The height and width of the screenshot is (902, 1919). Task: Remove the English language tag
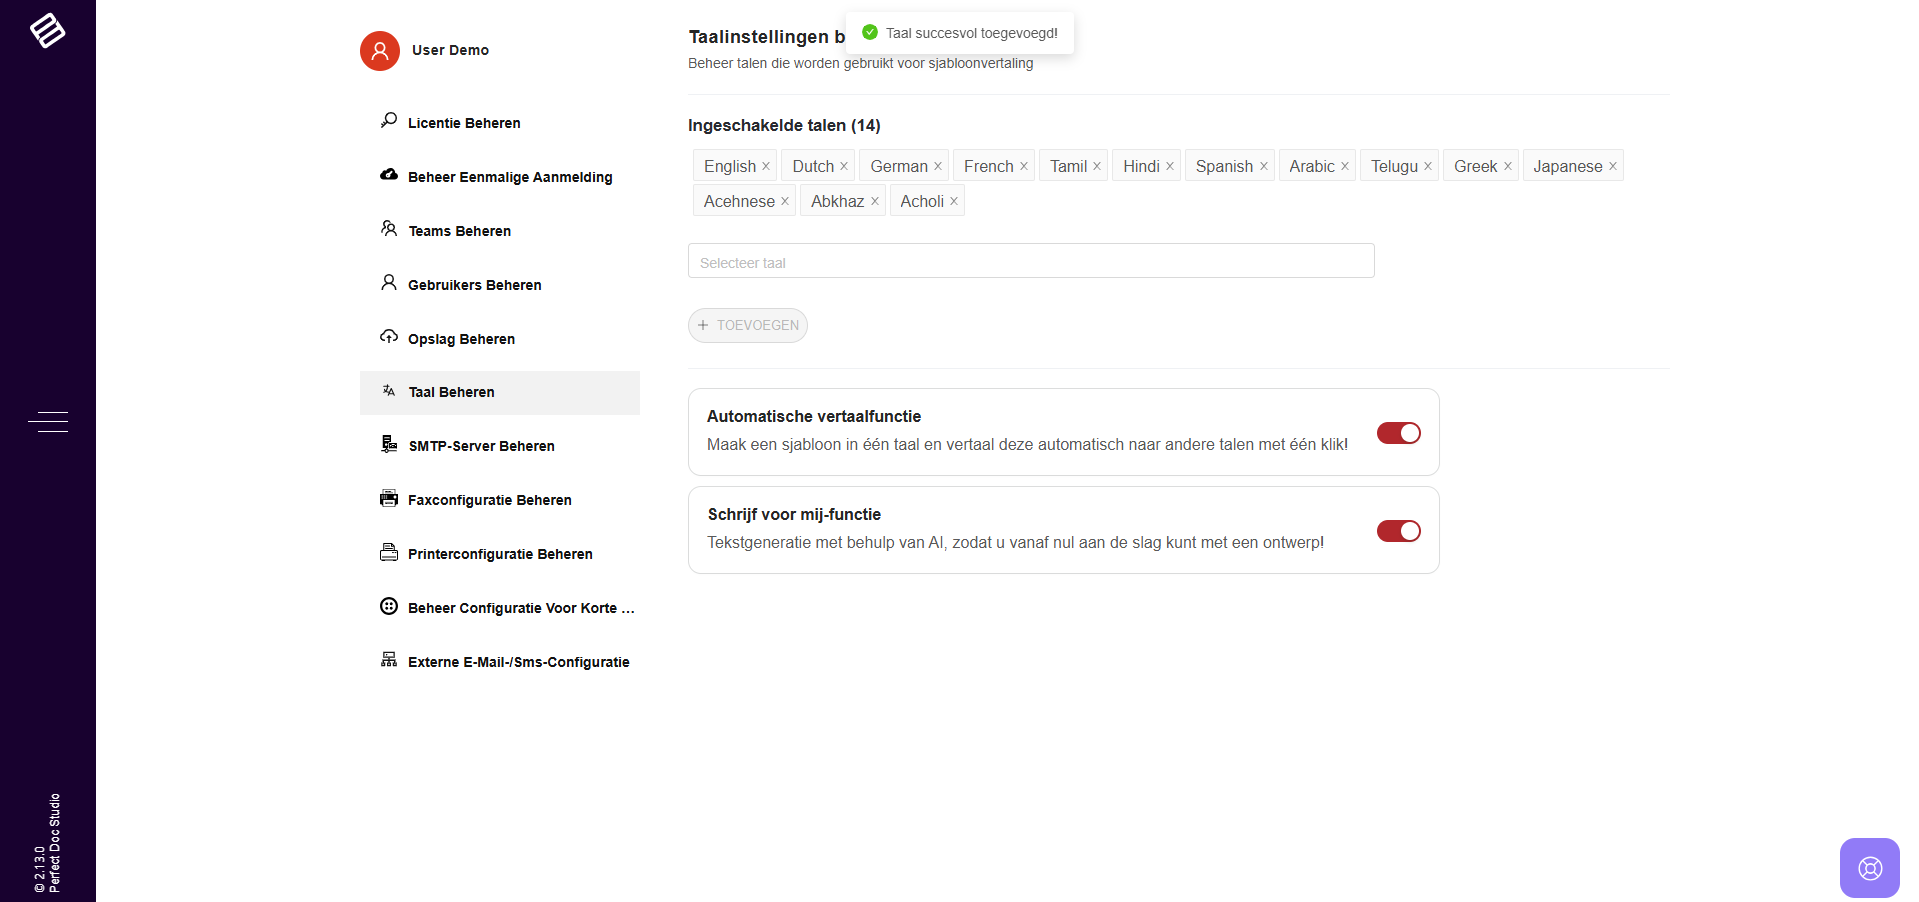[x=766, y=167]
